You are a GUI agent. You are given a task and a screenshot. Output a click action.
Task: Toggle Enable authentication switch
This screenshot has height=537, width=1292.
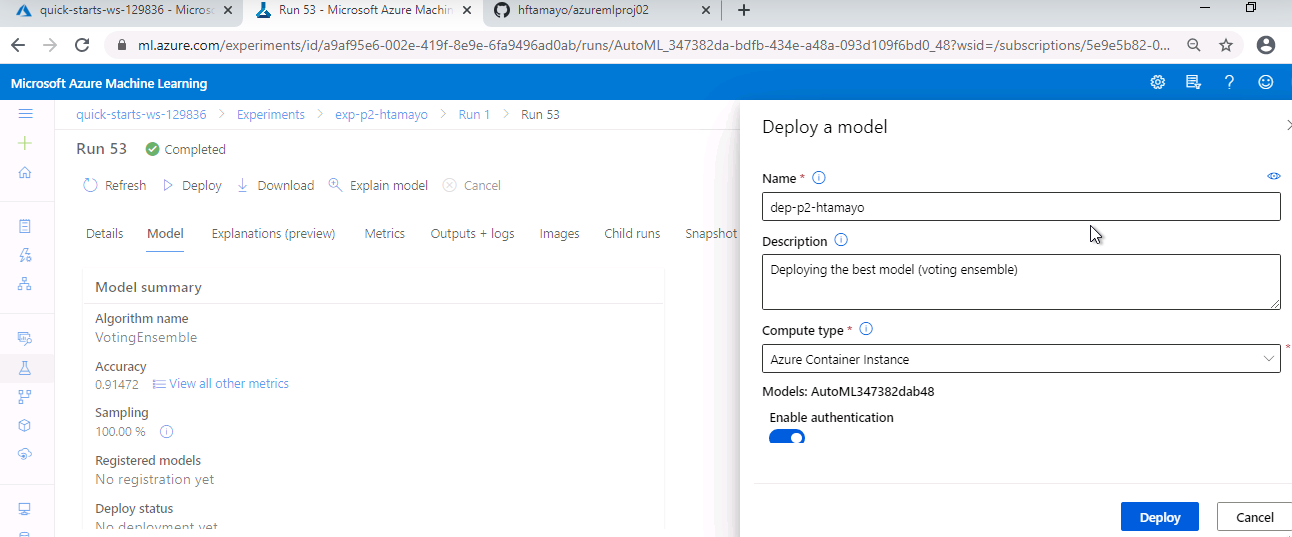pos(787,437)
